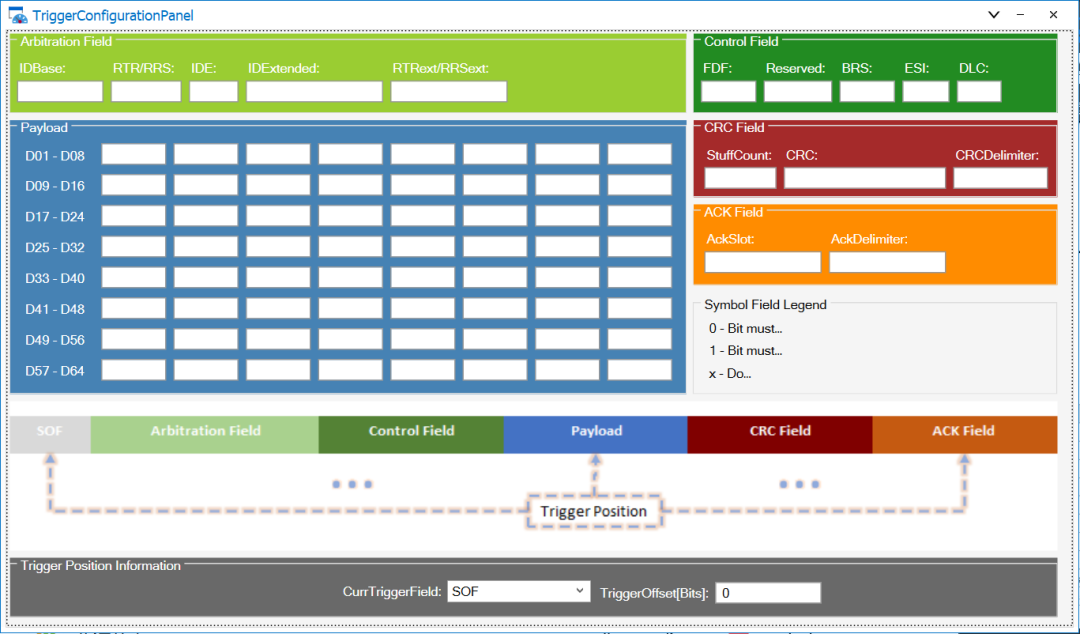This screenshot has height=634, width=1080.
Task: Click the dashed Trigger Position box
Action: tap(593, 511)
